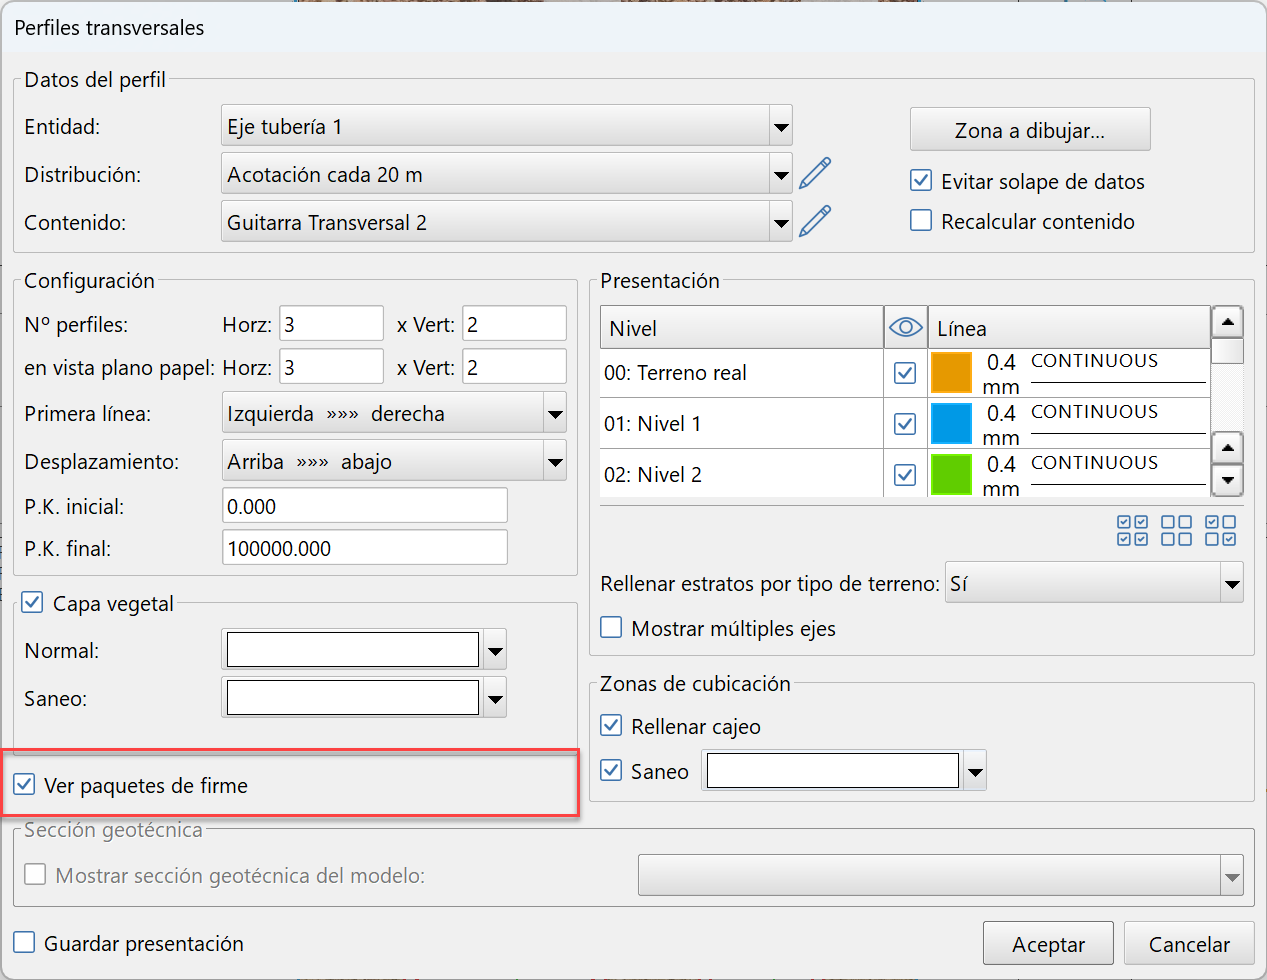Click the orange Terreno real color swatch
Image resolution: width=1267 pixels, height=980 pixels.
pyautogui.click(x=951, y=373)
